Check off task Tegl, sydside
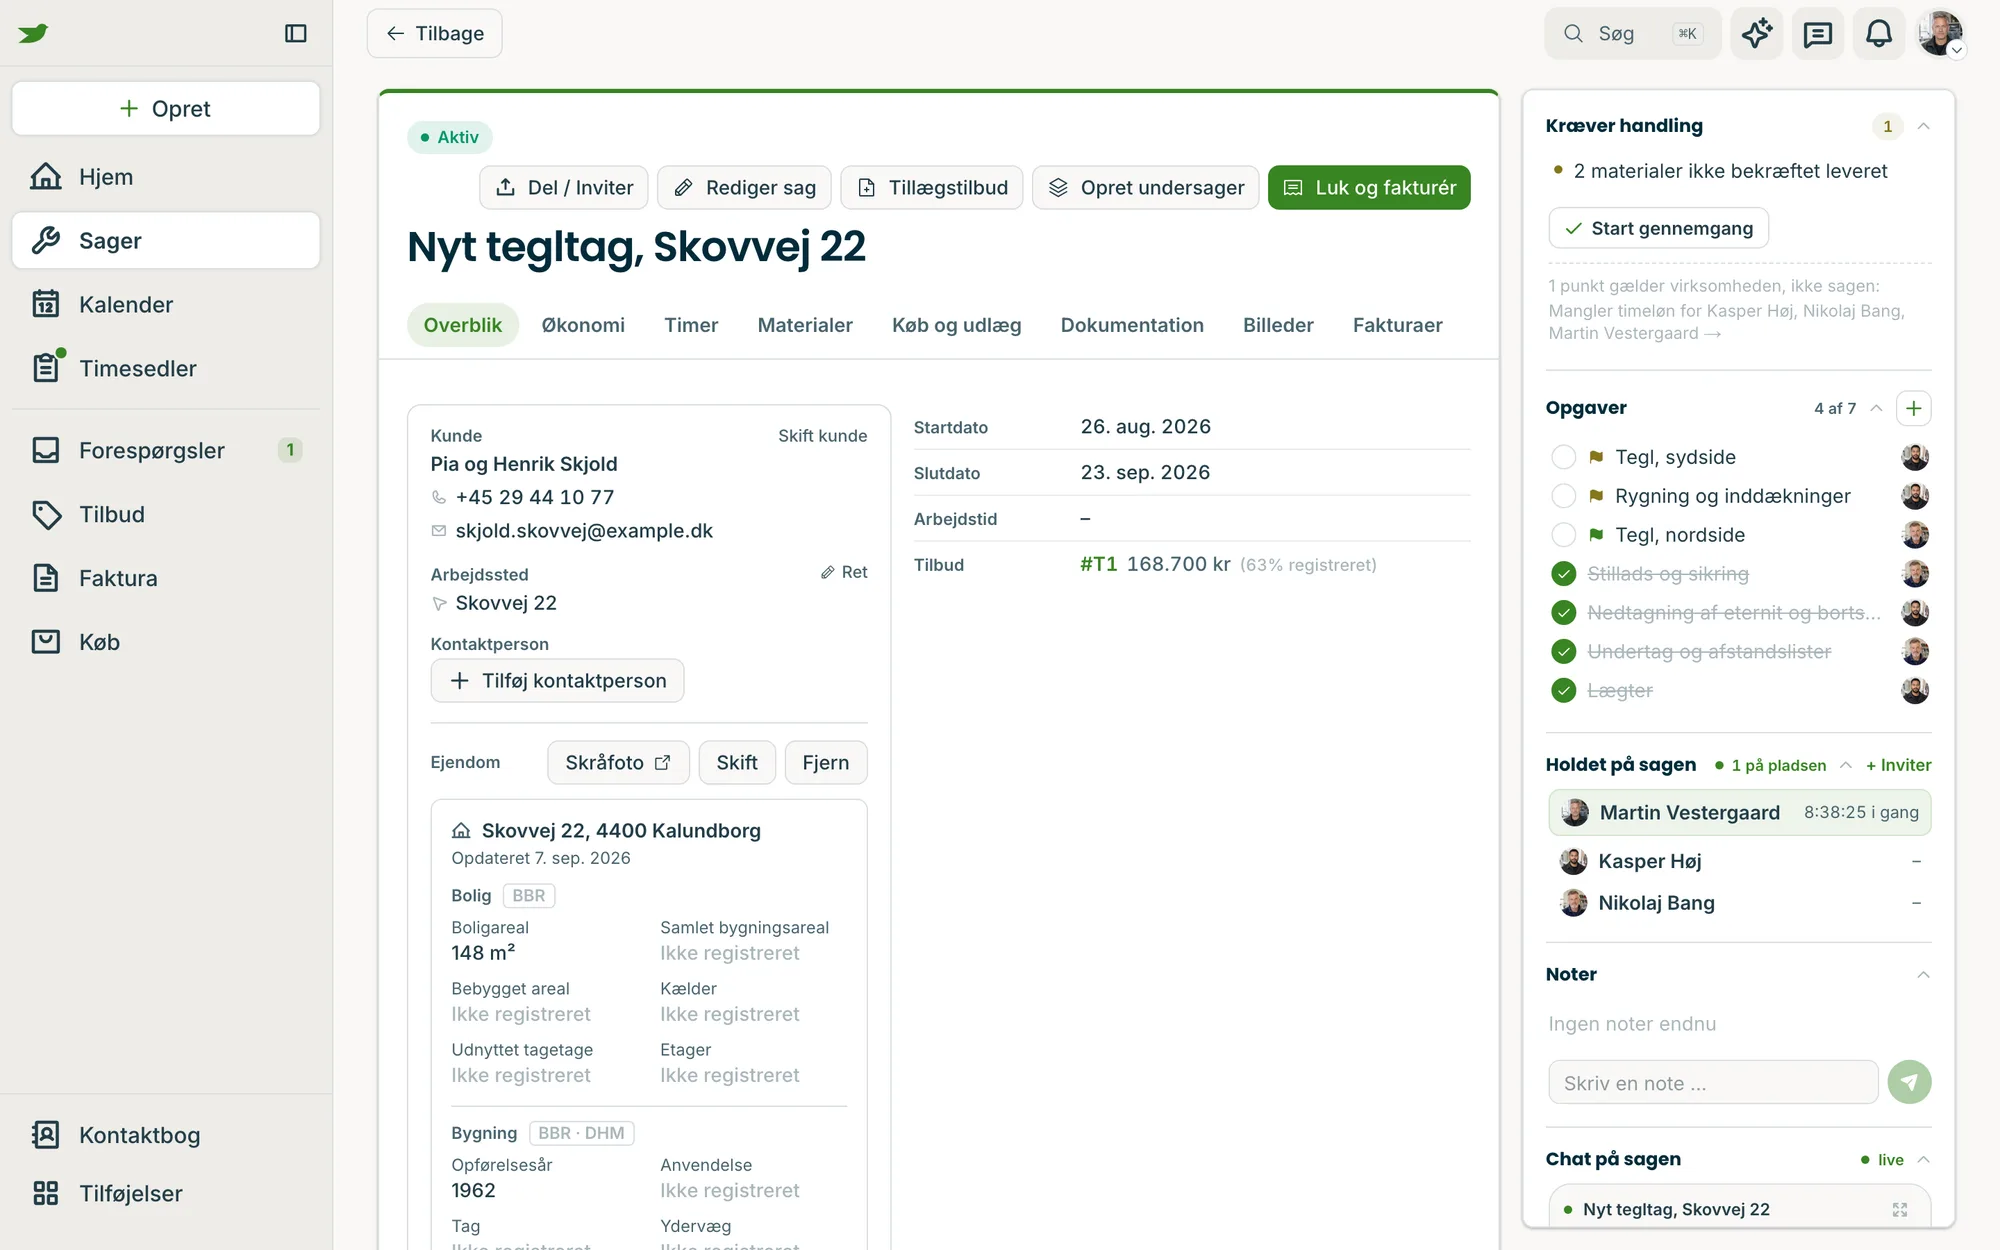This screenshot has height=1250, width=2000. pyautogui.click(x=1564, y=457)
